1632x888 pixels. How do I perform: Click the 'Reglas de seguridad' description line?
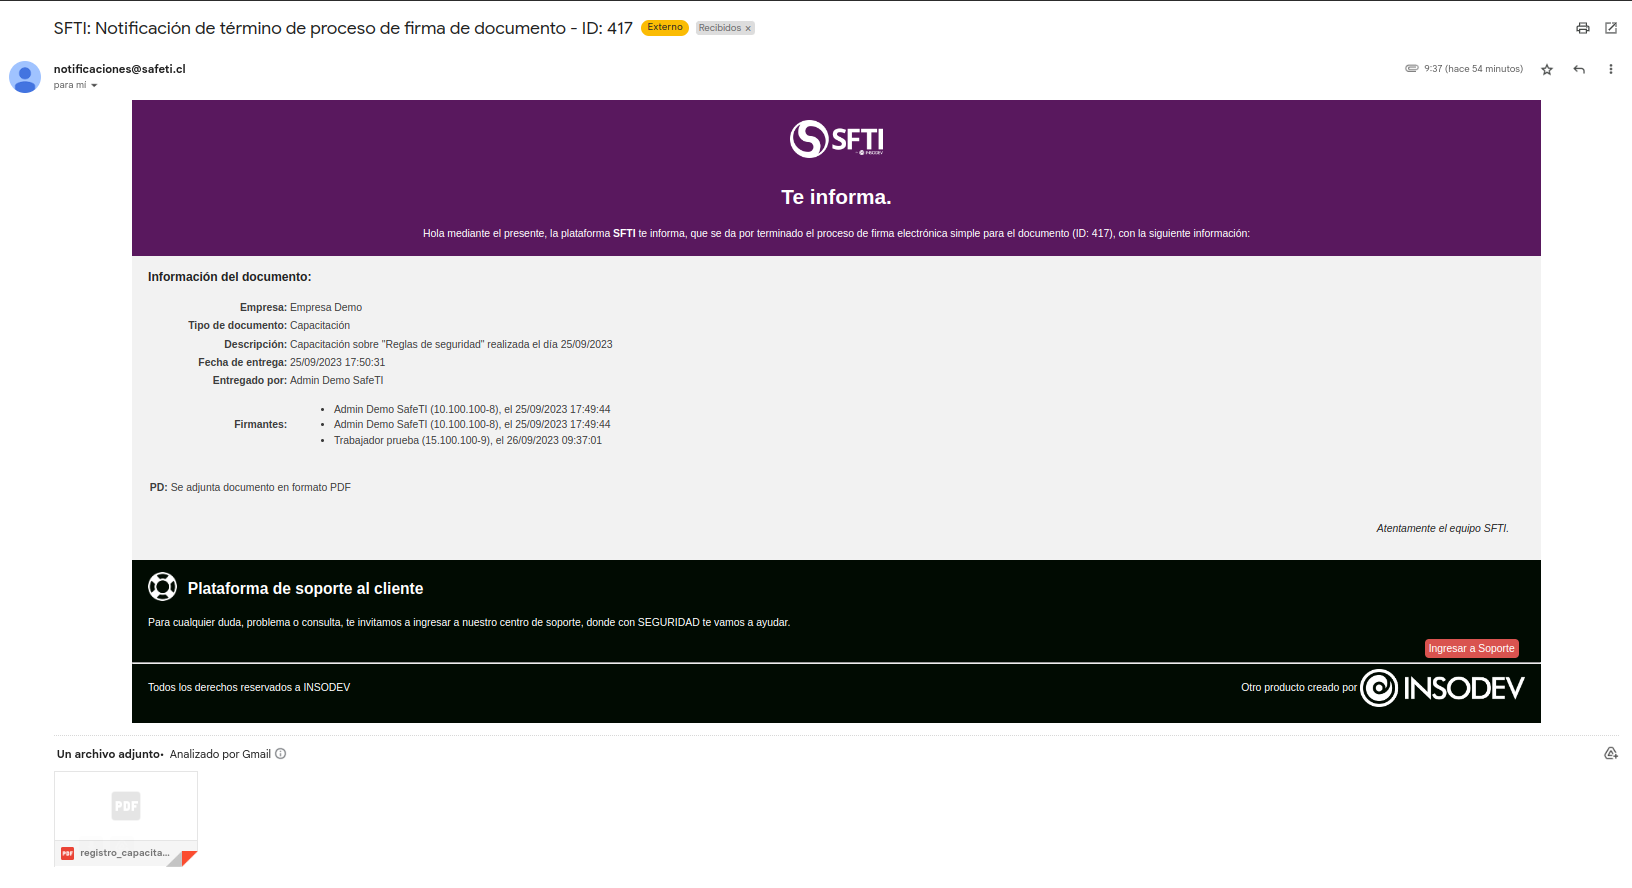pyautogui.click(x=451, y=344)
